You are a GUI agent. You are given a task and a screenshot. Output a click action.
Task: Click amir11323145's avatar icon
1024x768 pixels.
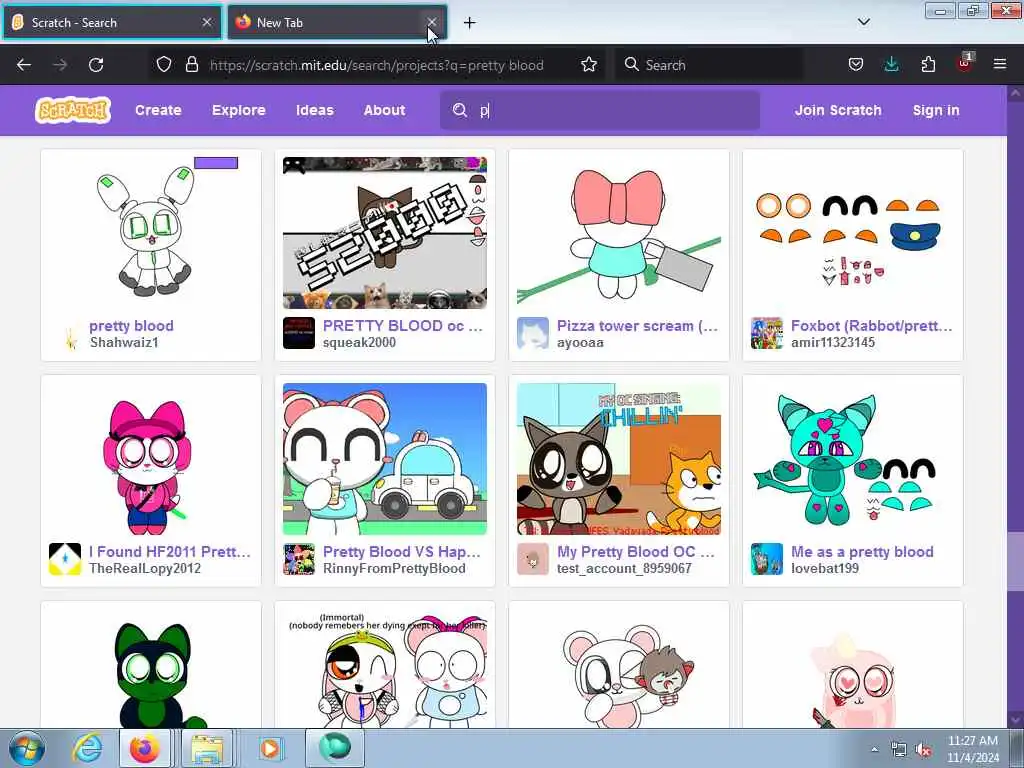click(767, 333)
